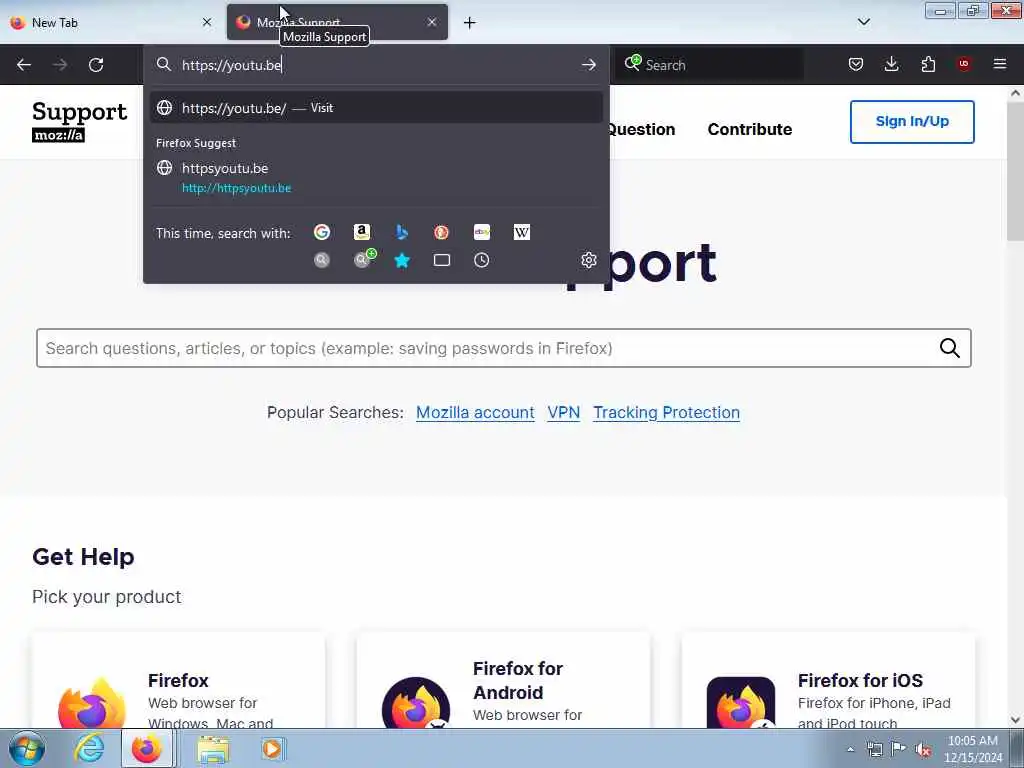Show hidden system tray icons
Viewport: 1024px width, 768px height.
coord(850,749)
